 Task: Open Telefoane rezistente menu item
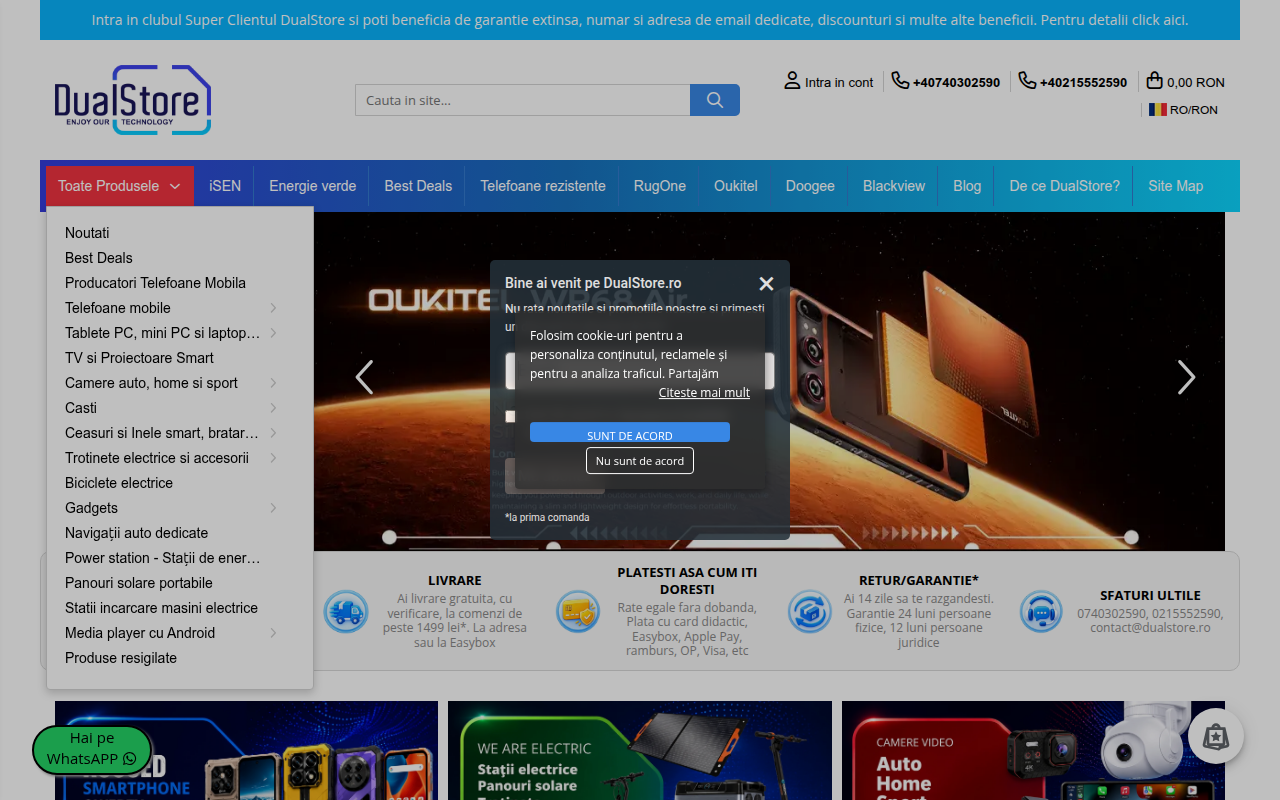(543, 186)
